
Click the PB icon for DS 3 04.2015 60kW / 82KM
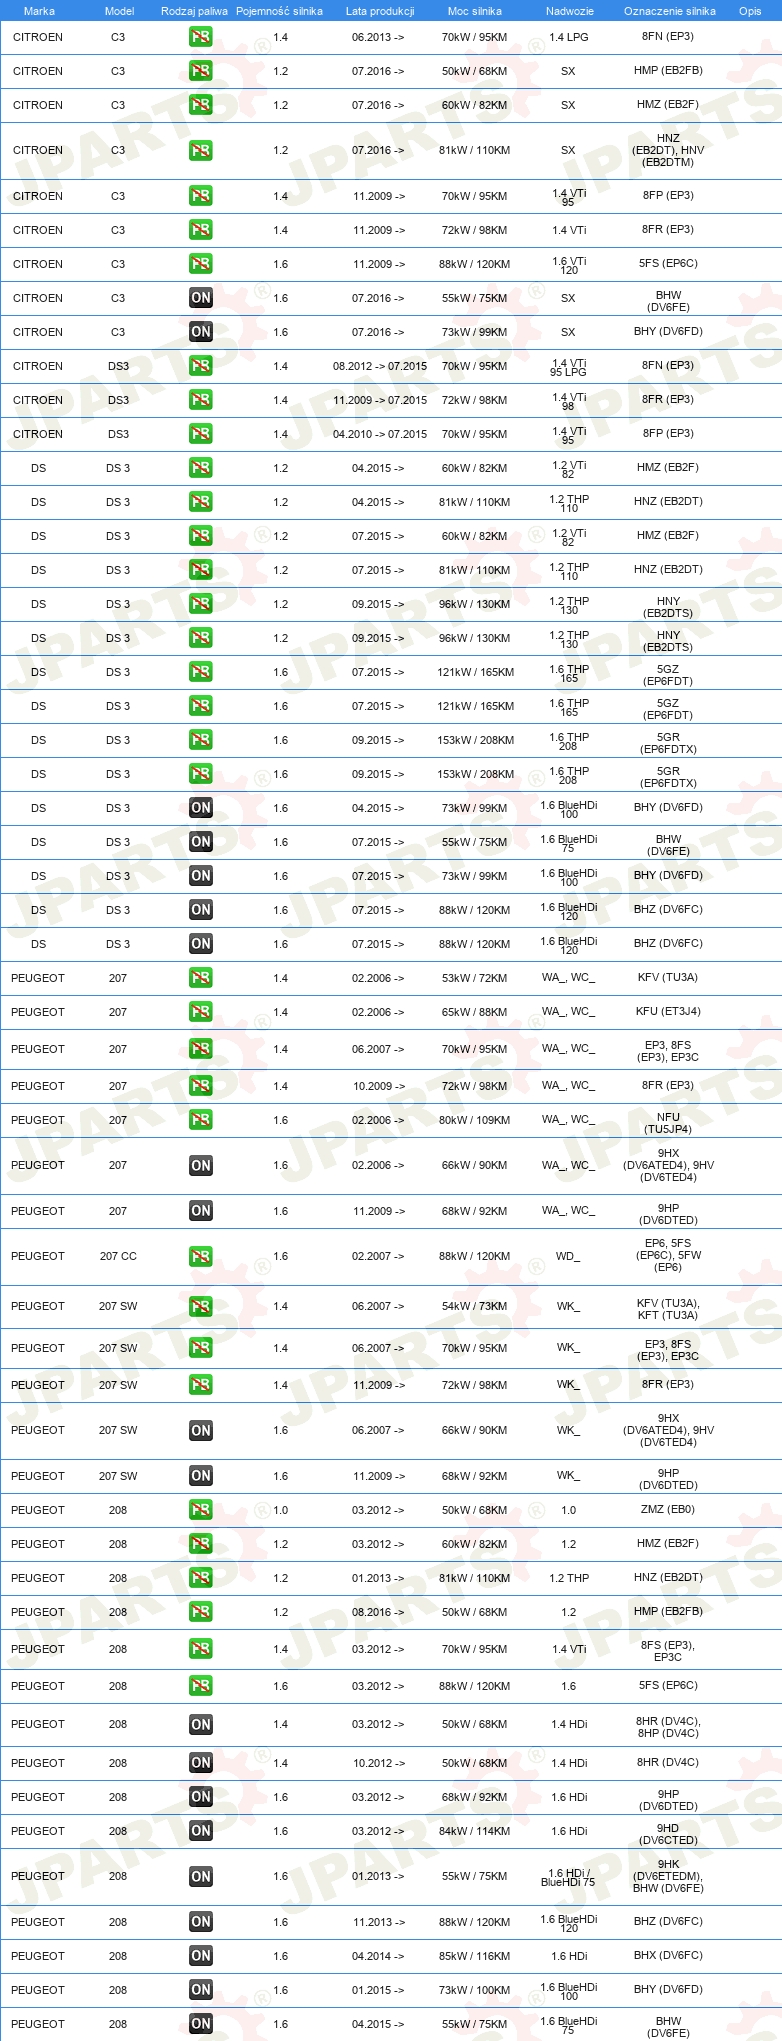pyautogui.click(x=200, y=468)
